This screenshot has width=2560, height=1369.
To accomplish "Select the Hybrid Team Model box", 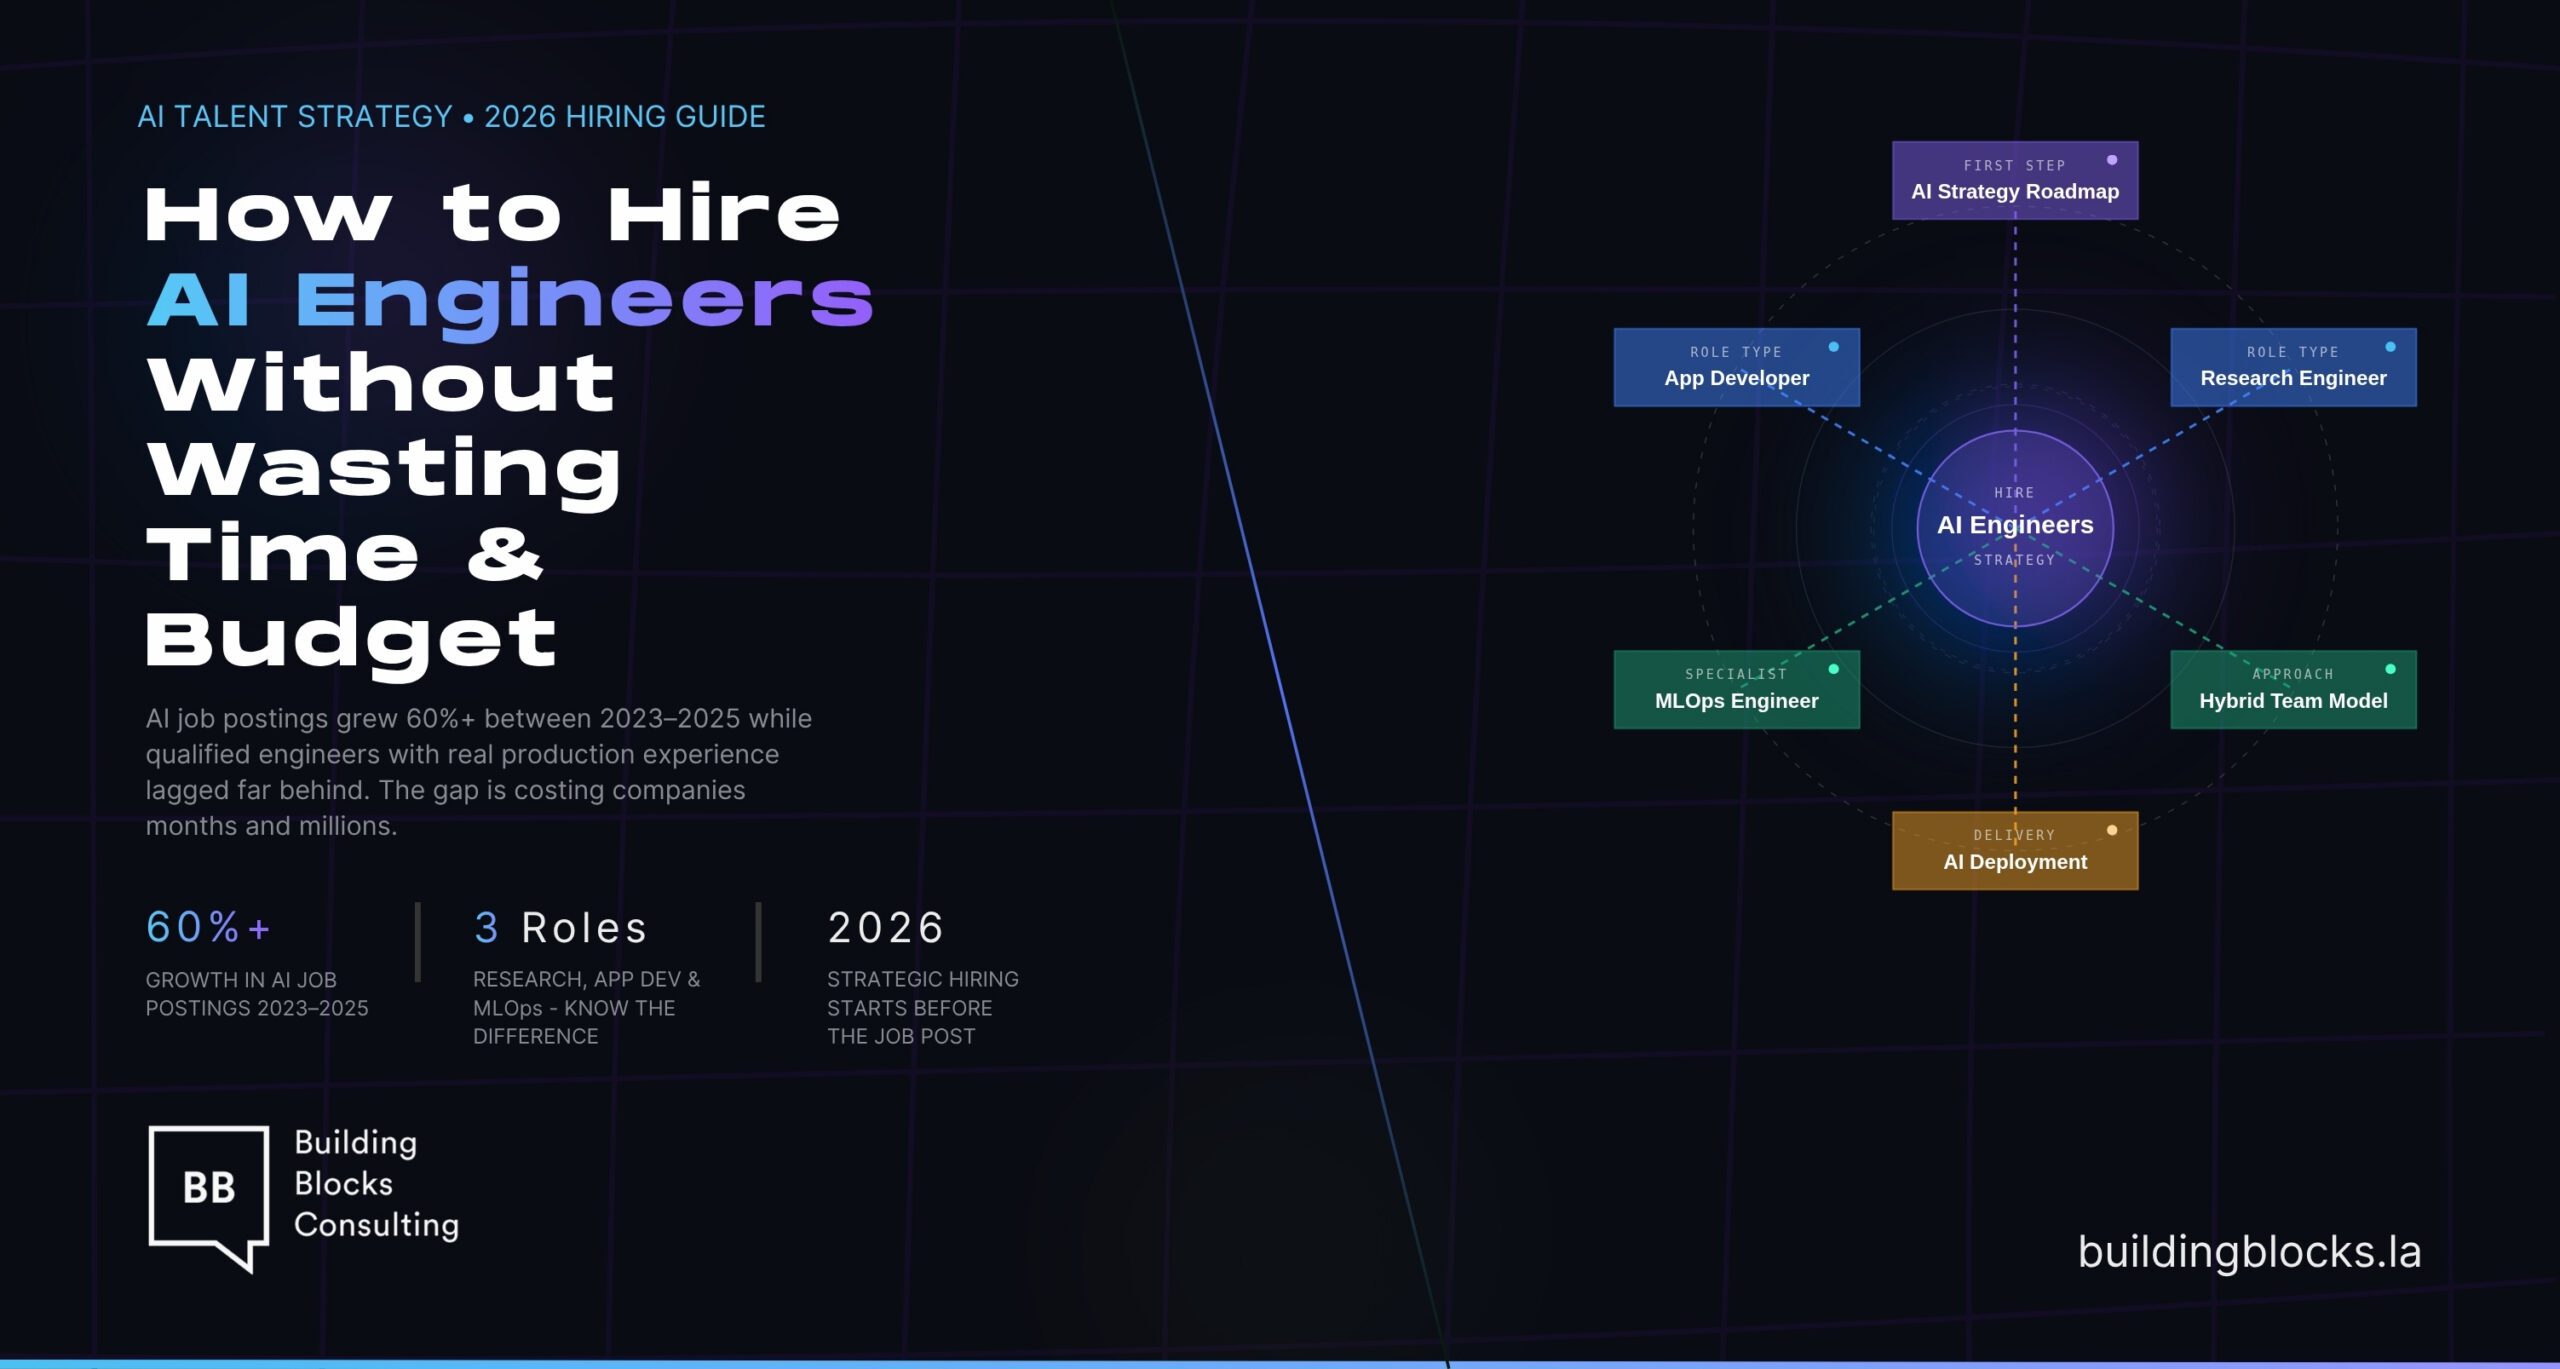I will pyautogui.click(x=2293, y=690).
